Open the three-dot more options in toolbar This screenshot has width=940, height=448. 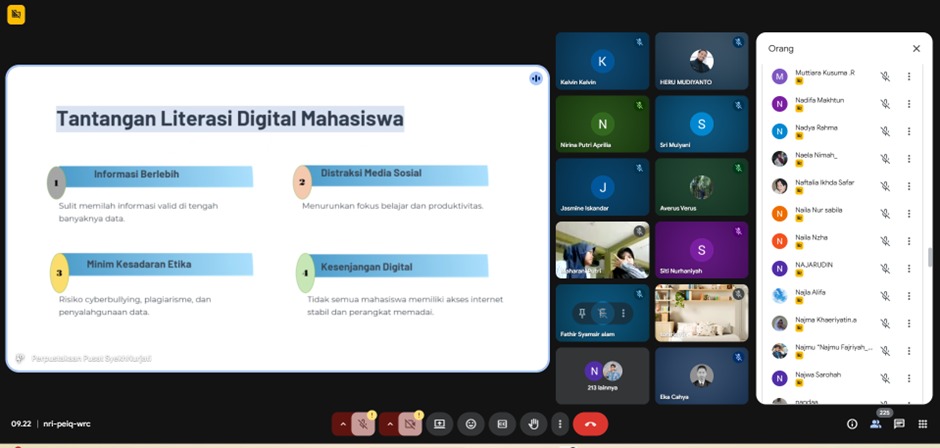(559, 424)
